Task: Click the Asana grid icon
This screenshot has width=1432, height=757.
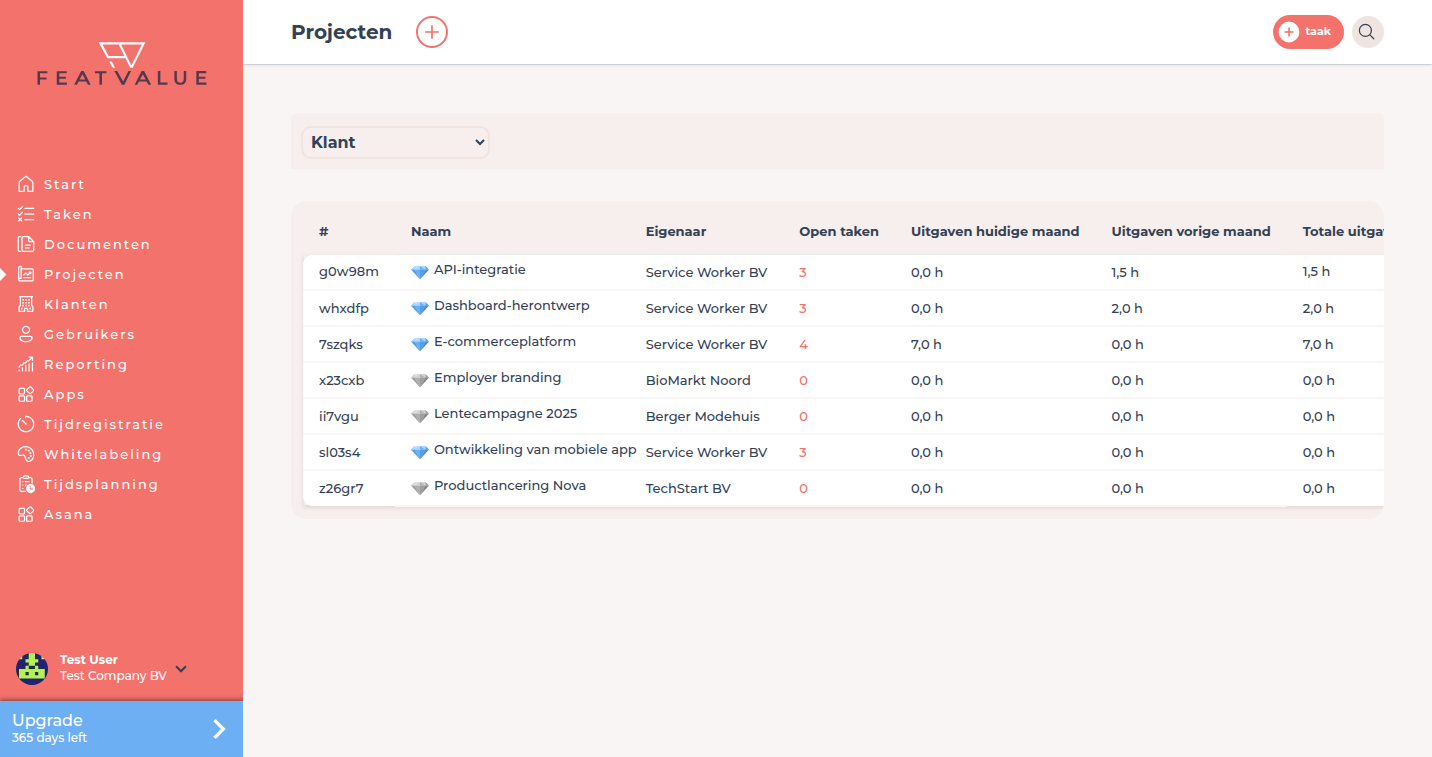Action: (x=26, y=514)
